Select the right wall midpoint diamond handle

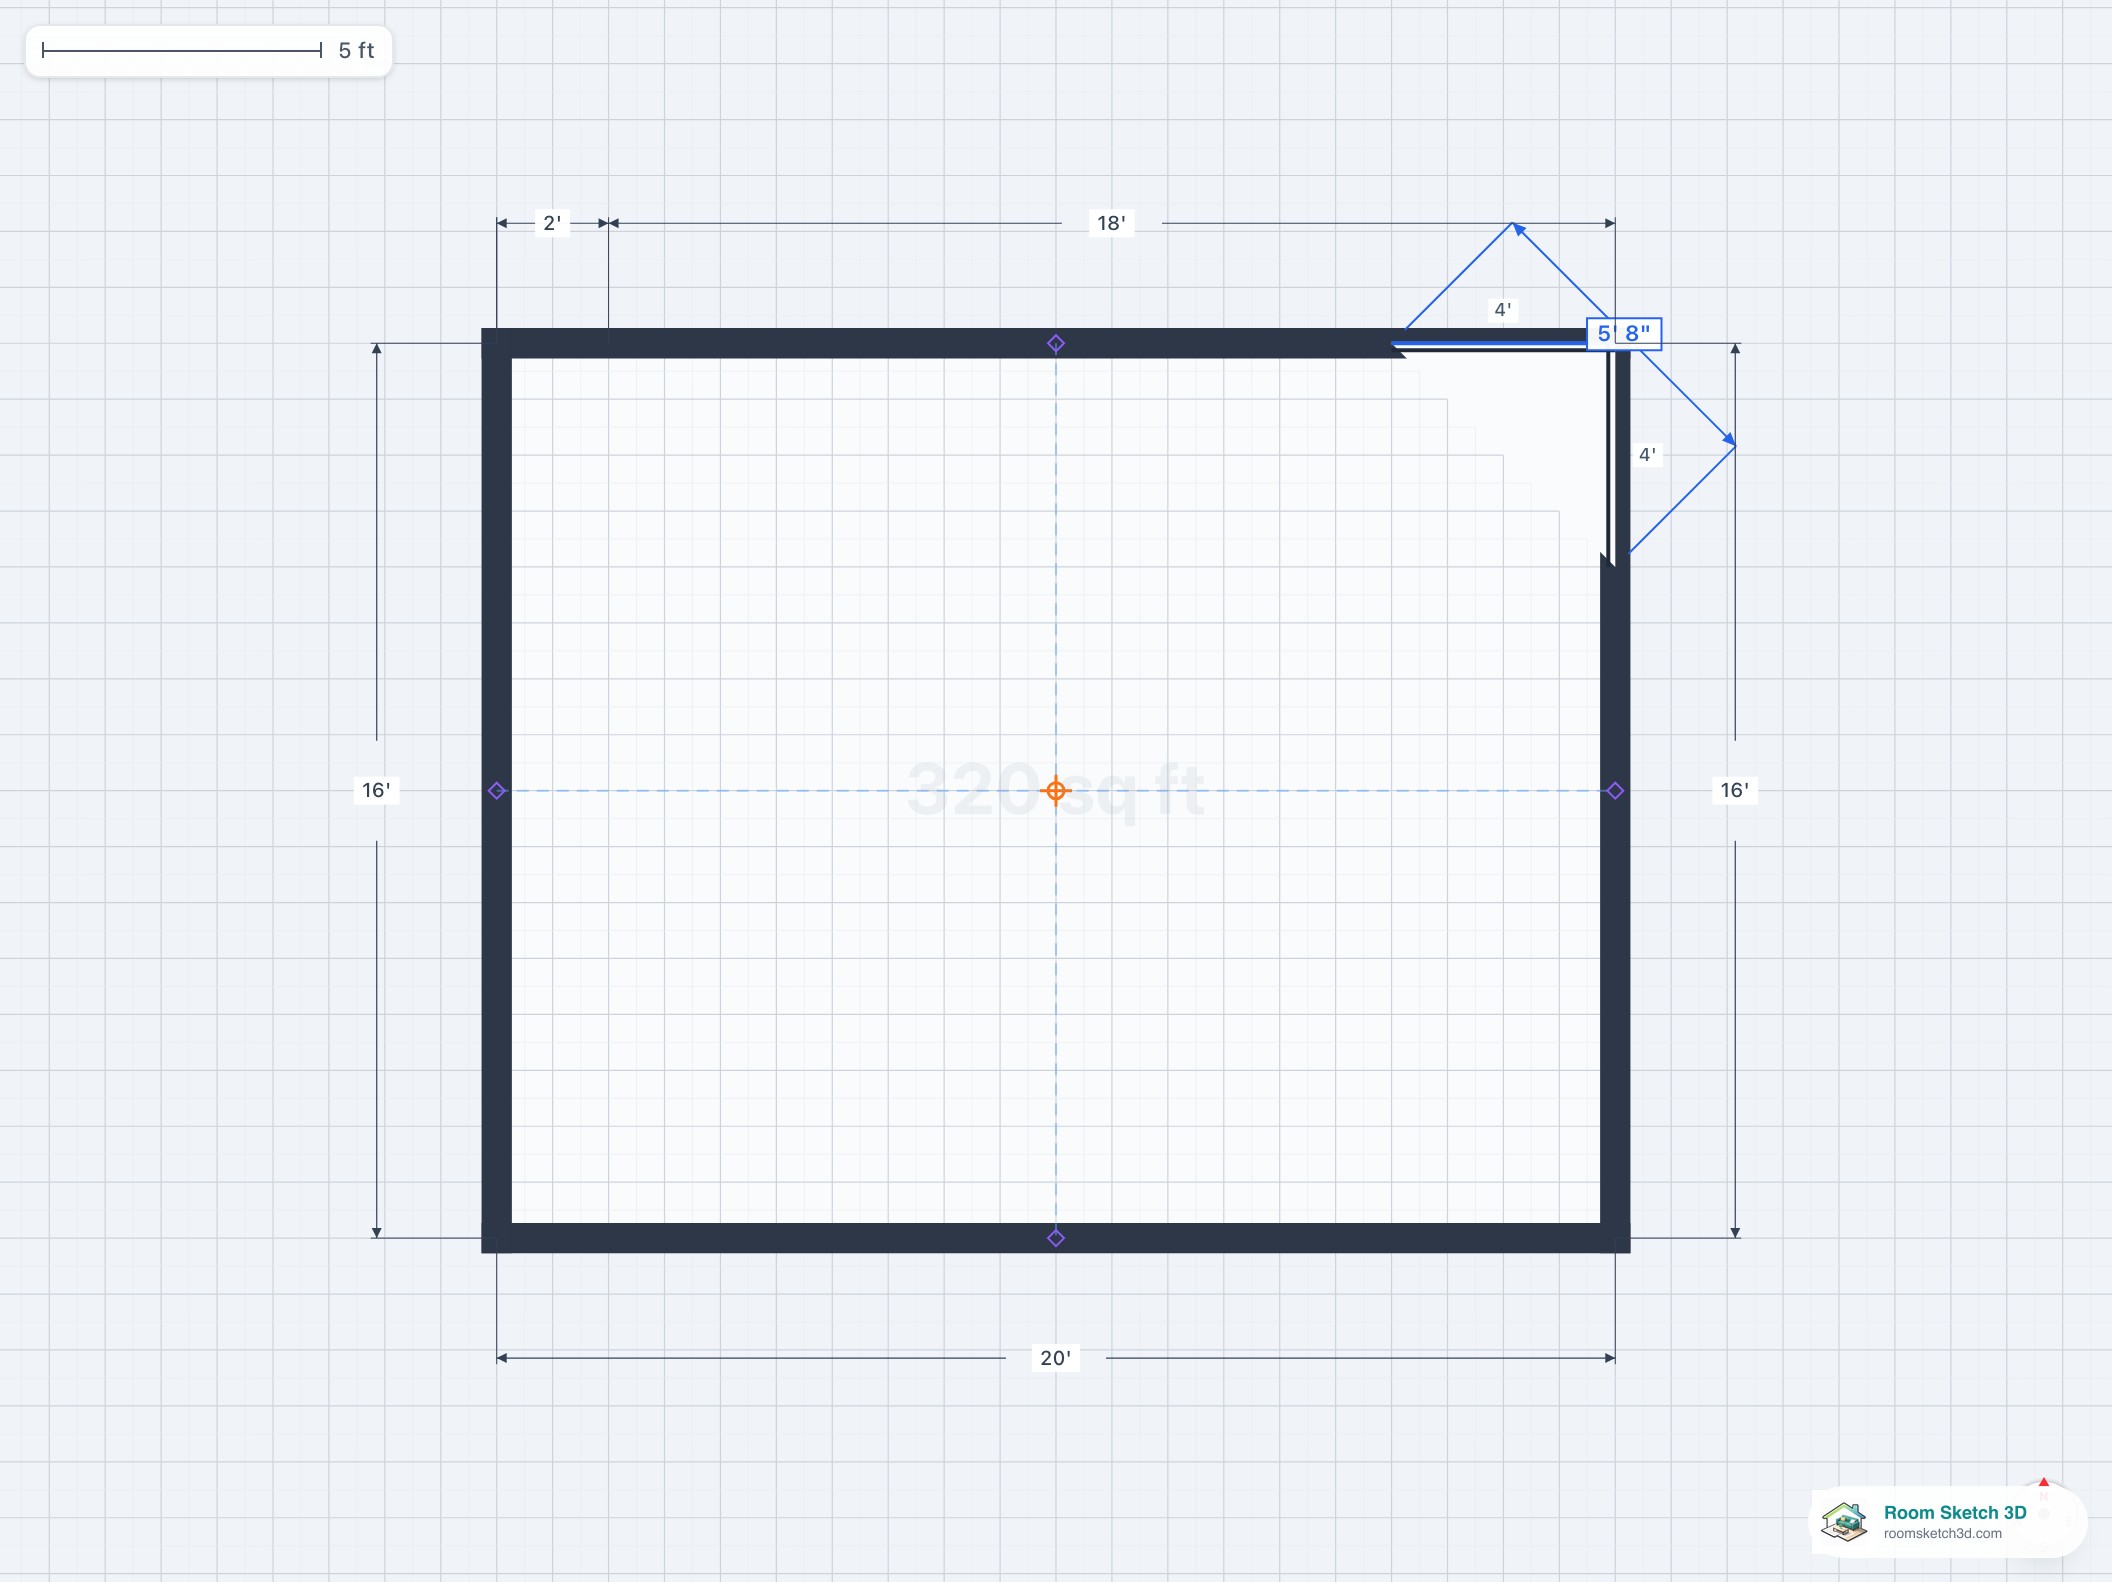1615,791
